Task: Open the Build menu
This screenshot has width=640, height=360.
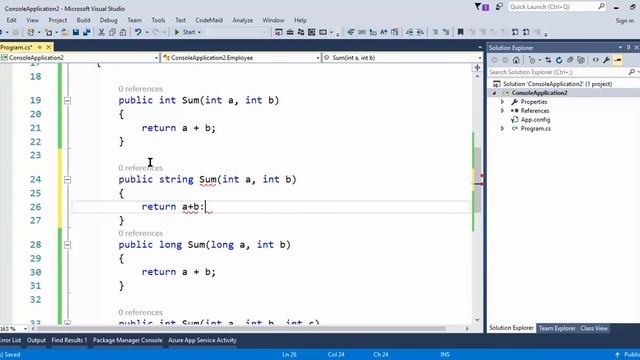Action: (83, 20)
